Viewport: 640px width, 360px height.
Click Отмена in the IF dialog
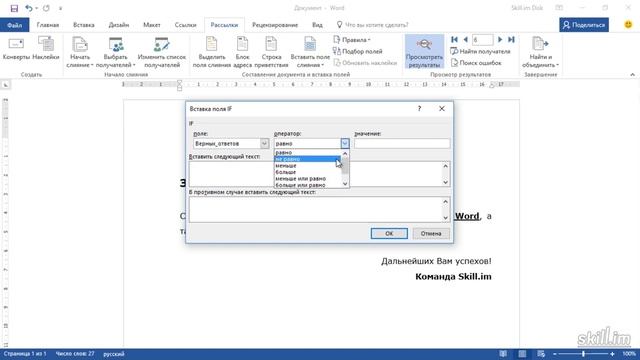[431, 233]
